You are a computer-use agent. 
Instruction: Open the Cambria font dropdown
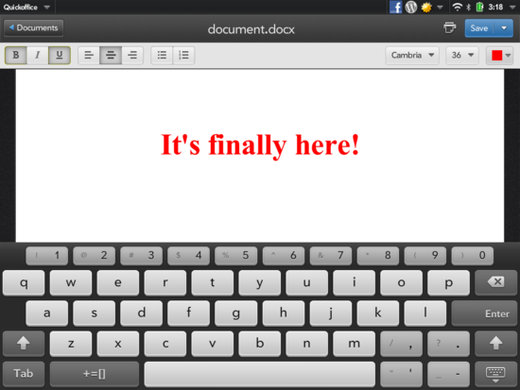[412, 55]
